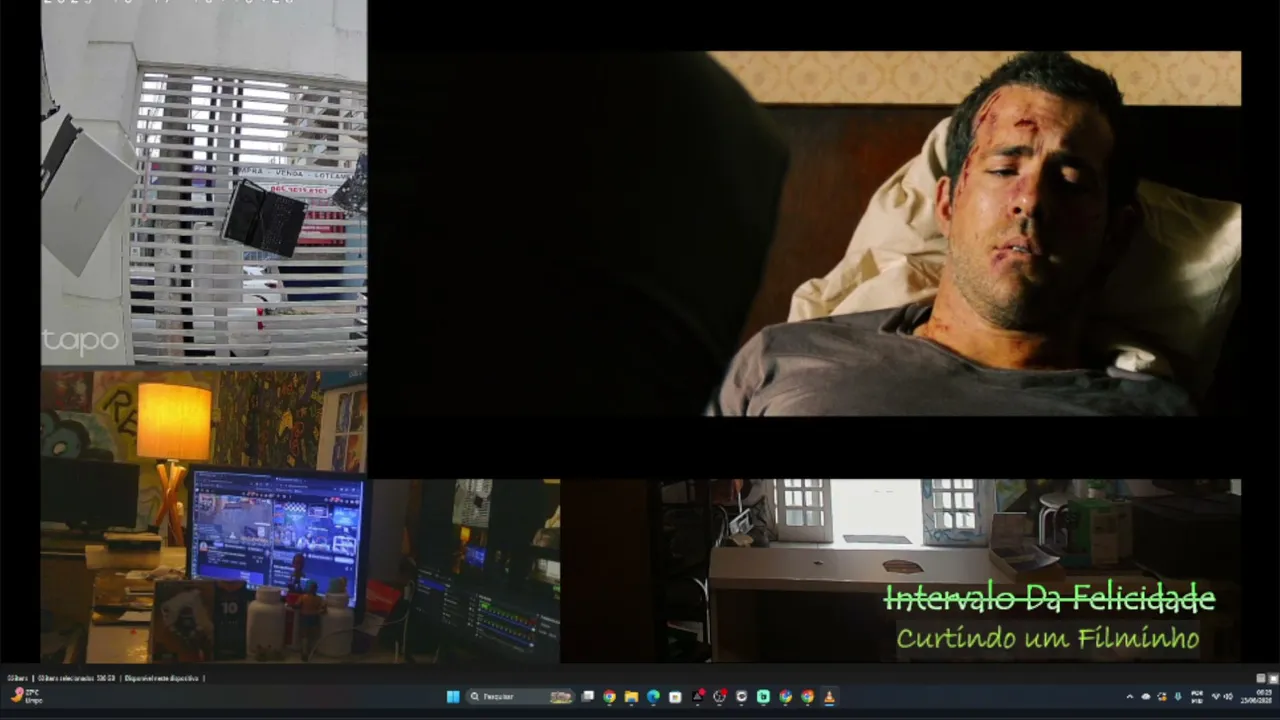Open the network tray icon
1280x720 pixels.
click(1216, 696)
